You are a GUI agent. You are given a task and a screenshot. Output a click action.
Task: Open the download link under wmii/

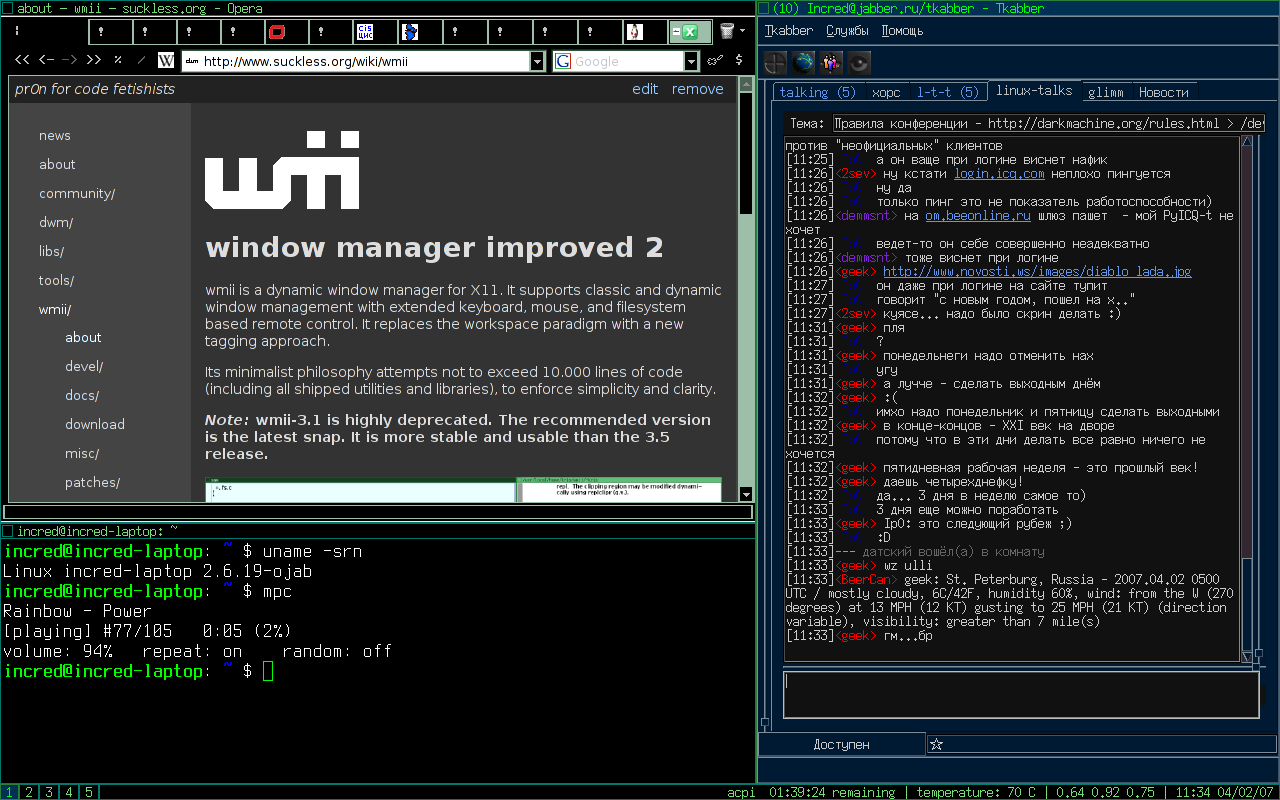point(95,424)
